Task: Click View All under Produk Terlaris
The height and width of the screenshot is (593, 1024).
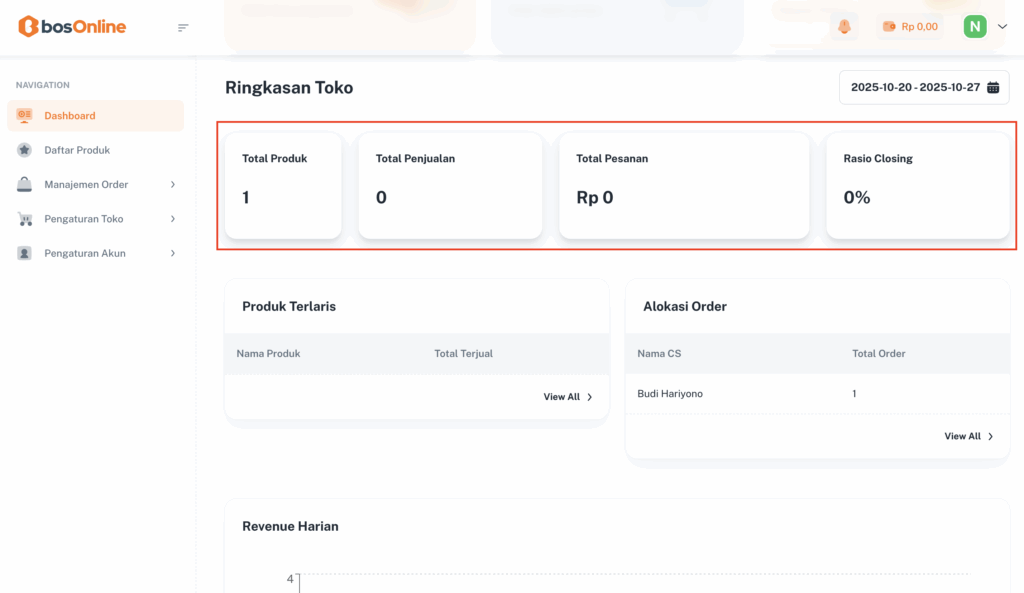Action: point(568,397)
